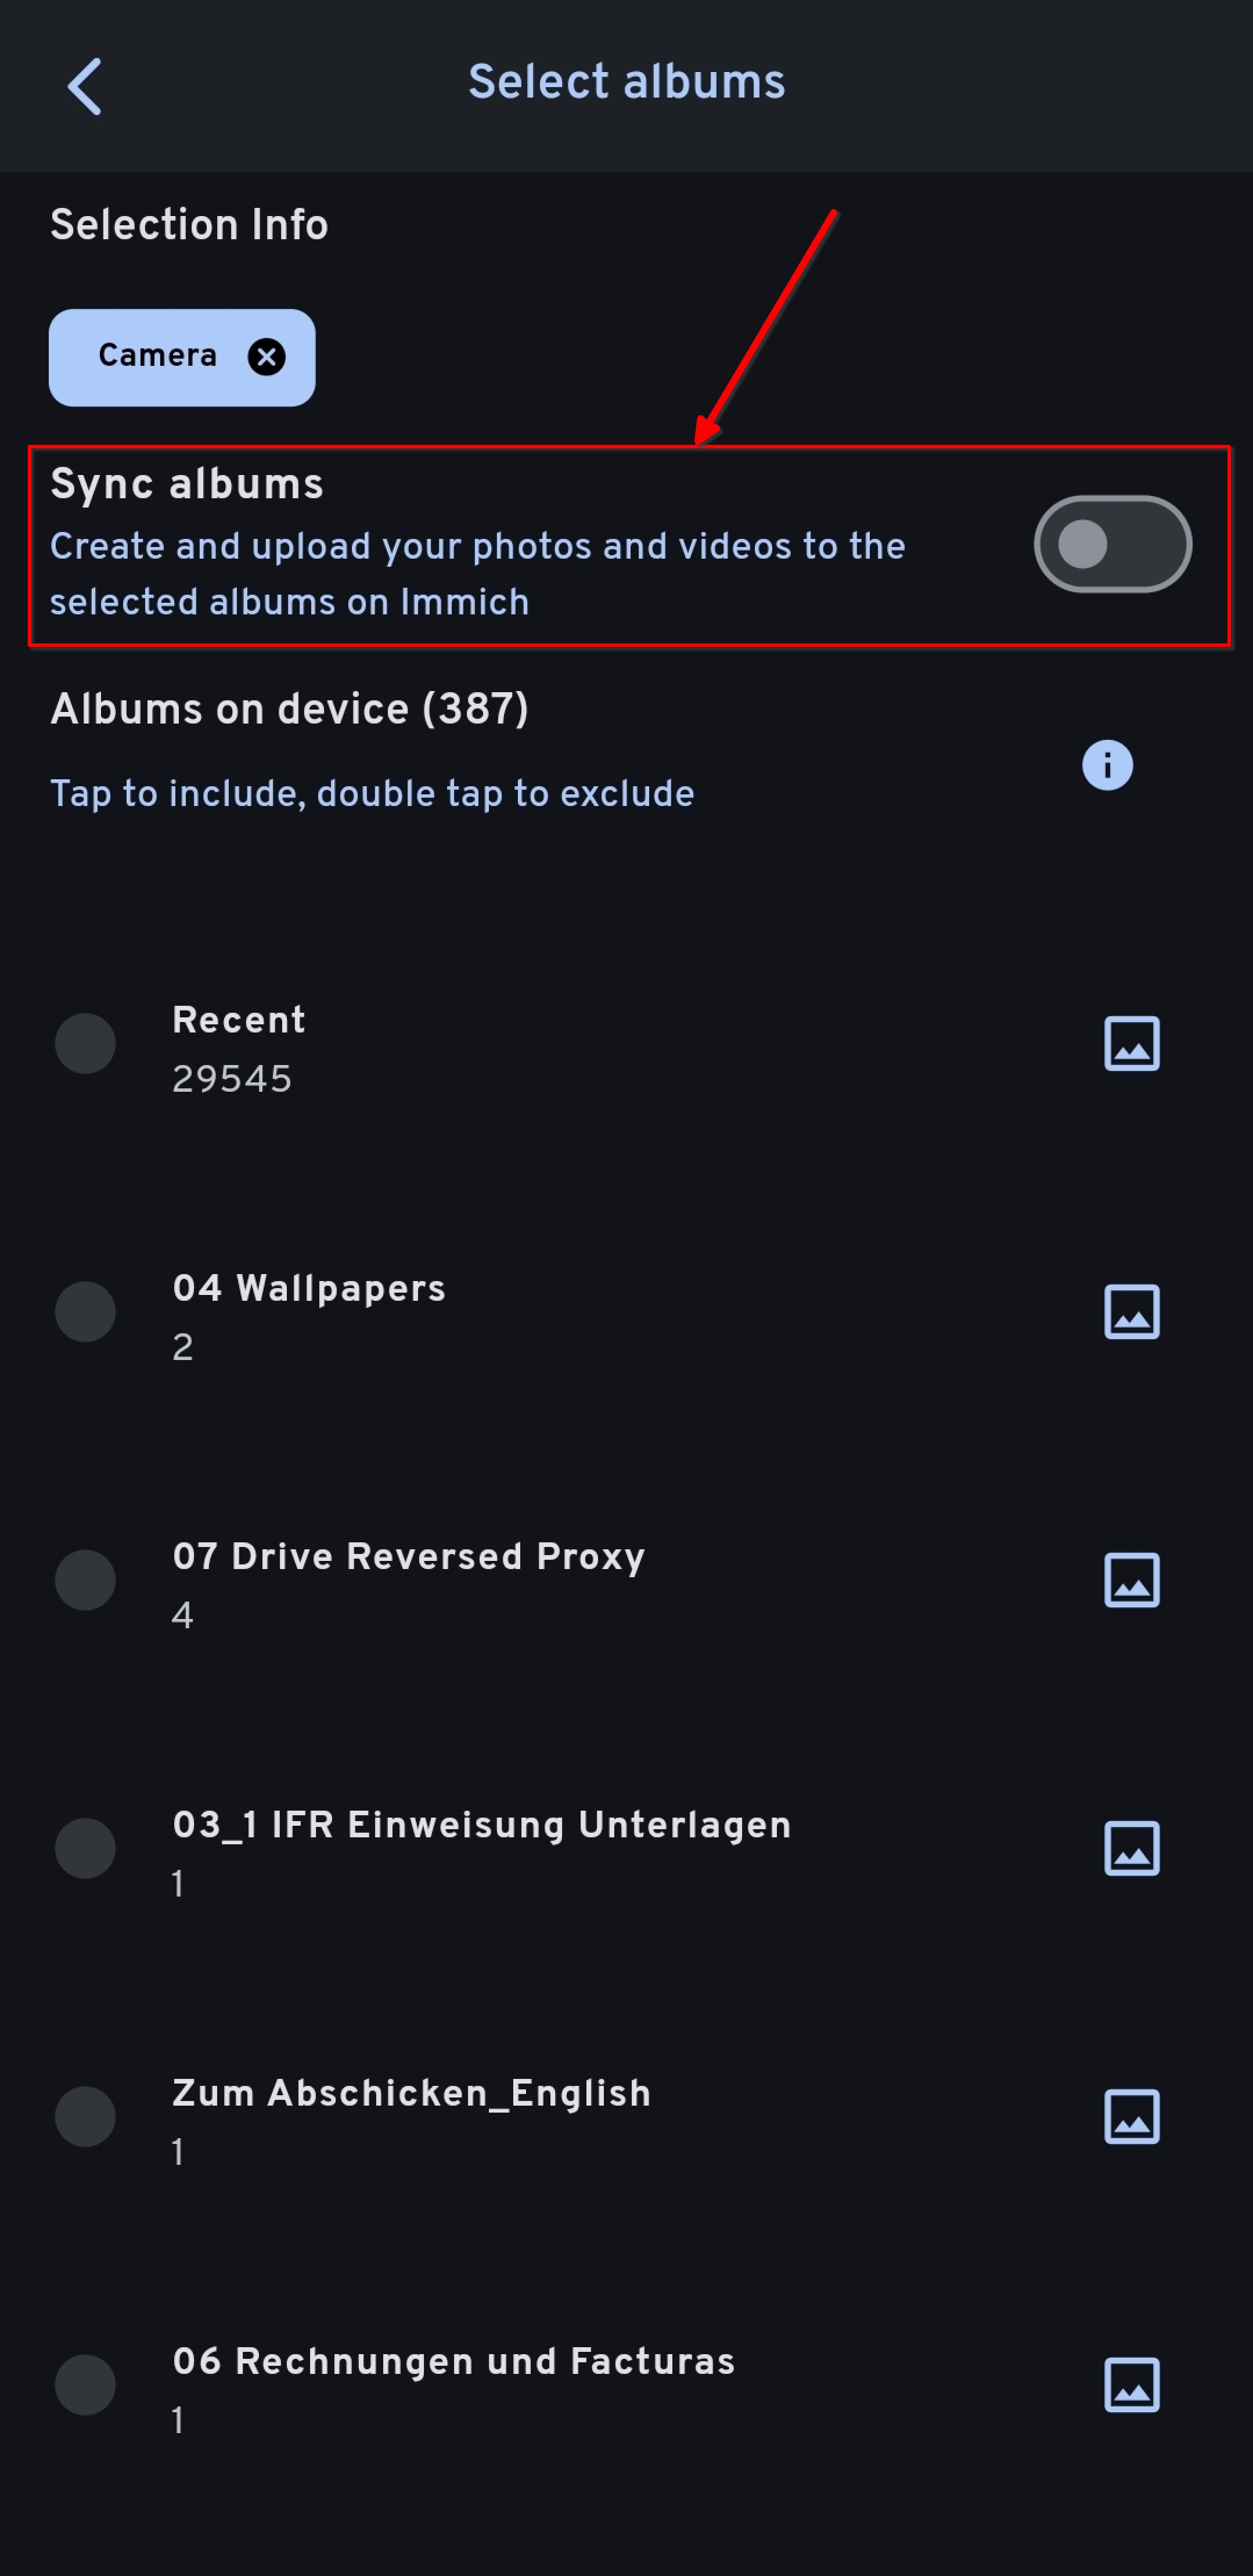Select the Zum Abschicken_English album circle
This screenshot has height=2576, width=1253.
tap(85, 2117)
